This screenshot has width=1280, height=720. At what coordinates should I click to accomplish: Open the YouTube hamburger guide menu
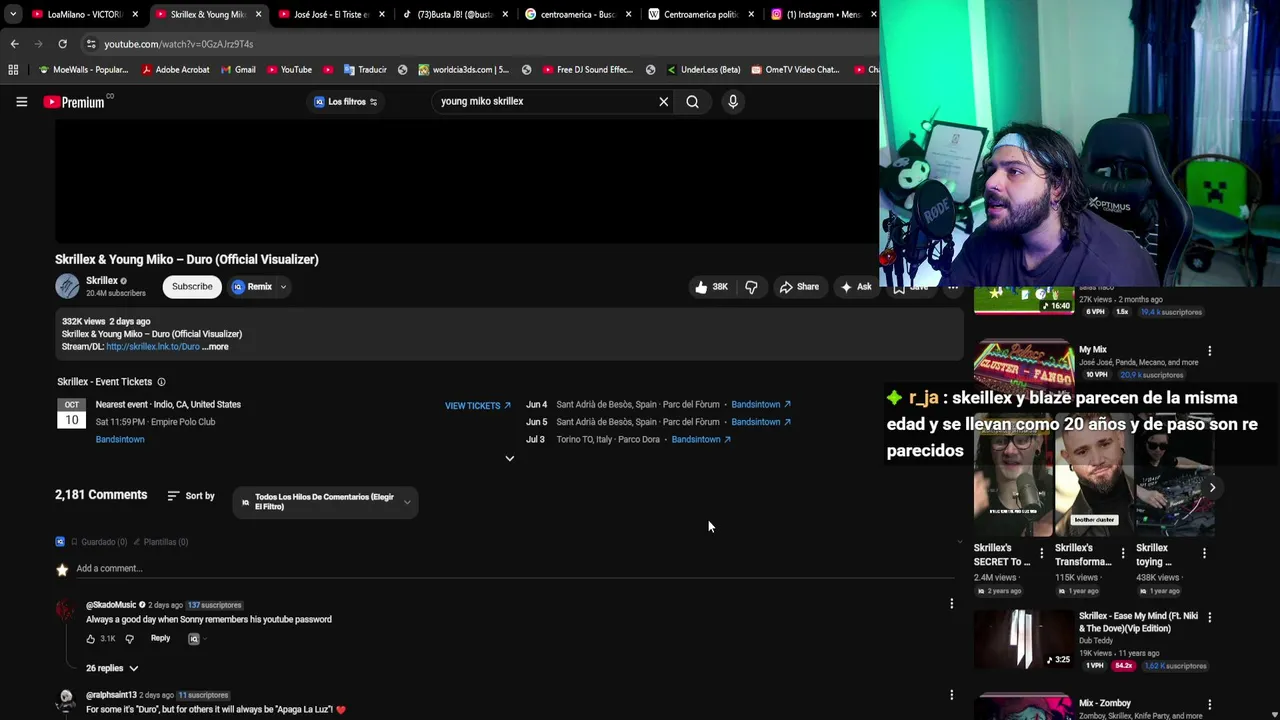click(21, 101)
